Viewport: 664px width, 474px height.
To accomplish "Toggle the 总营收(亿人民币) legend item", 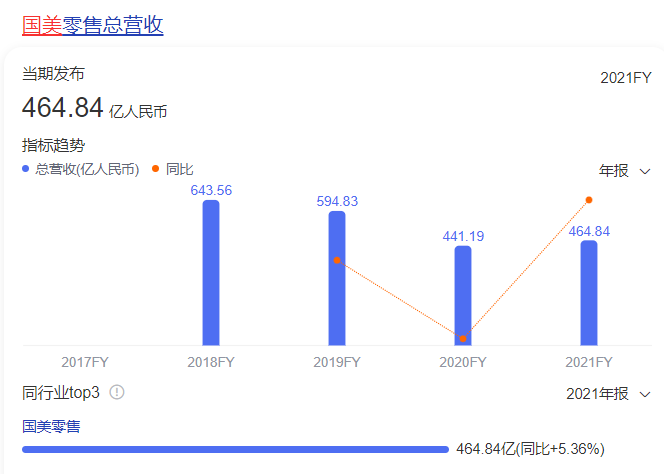I will click(x=80, y=169).
